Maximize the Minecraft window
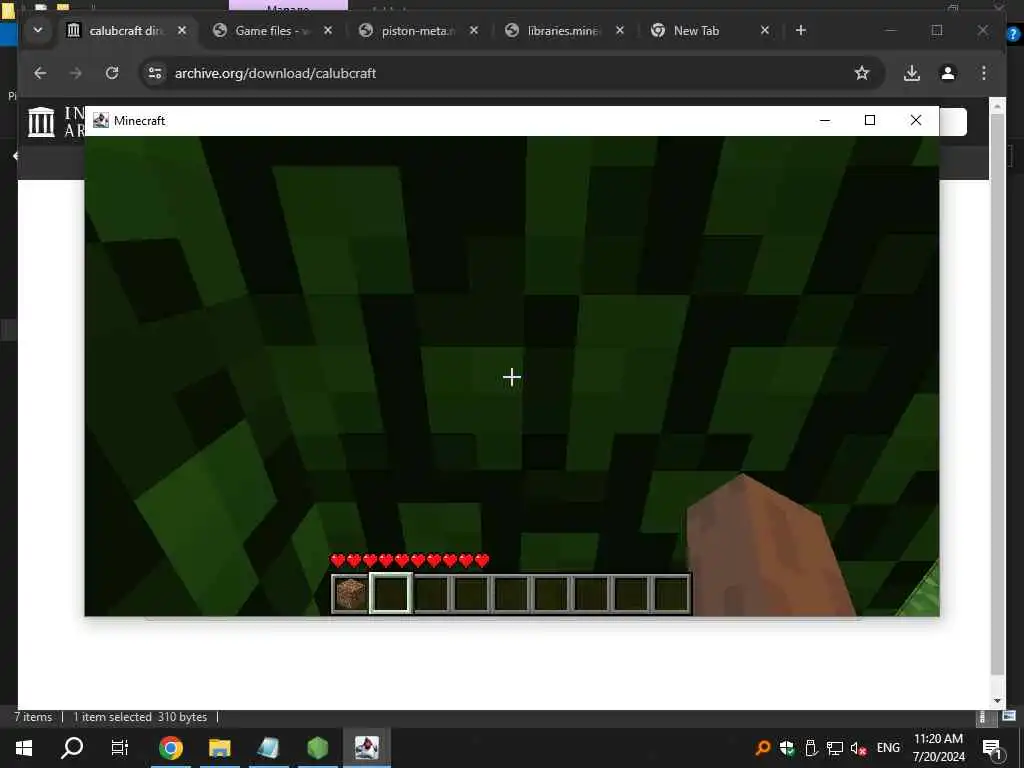The height and width of the screenshot is (768, 1024). pyautogui.click(x=870, y=120)
